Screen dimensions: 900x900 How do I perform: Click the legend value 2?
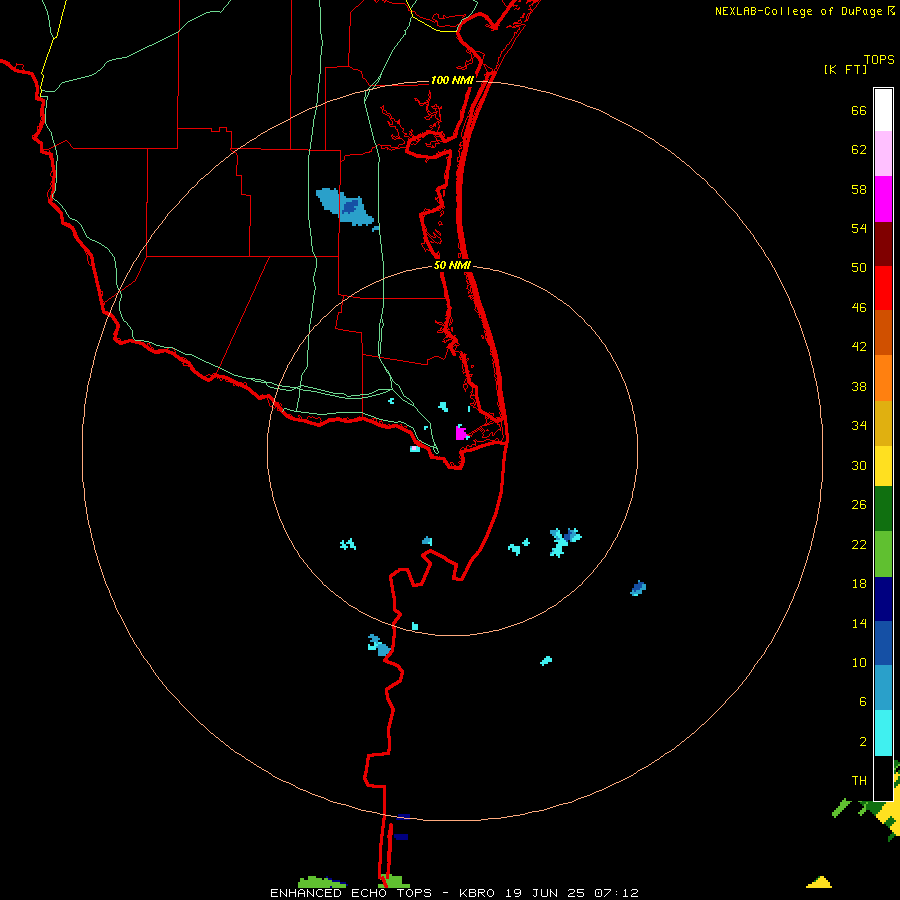[863, 742]
